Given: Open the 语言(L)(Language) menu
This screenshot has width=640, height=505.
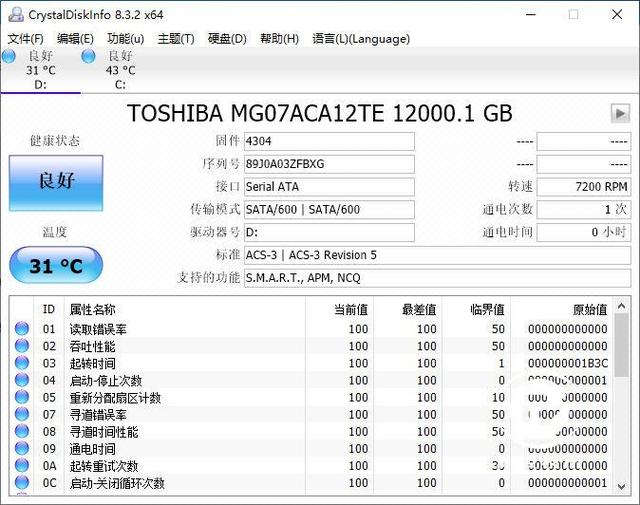Looking at the screenshot, I should pyautogui.click(x=361, y=39).
